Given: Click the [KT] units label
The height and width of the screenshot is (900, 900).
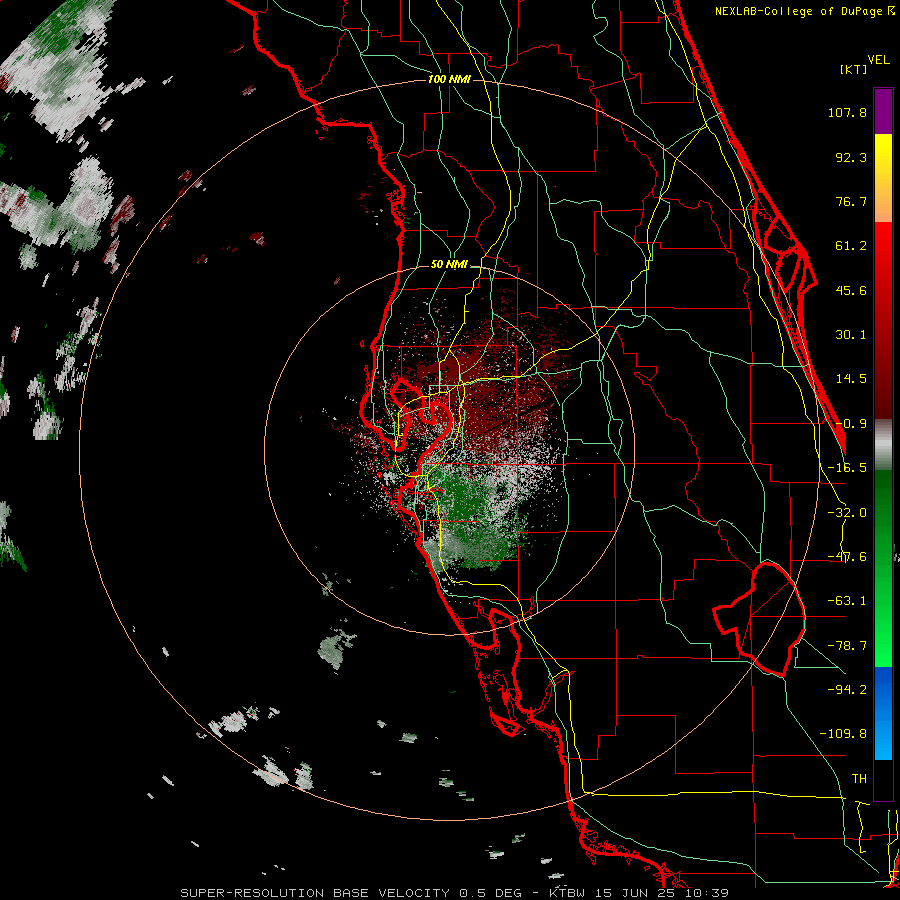Looking at the screenshot, I should (x=853, y=69).
